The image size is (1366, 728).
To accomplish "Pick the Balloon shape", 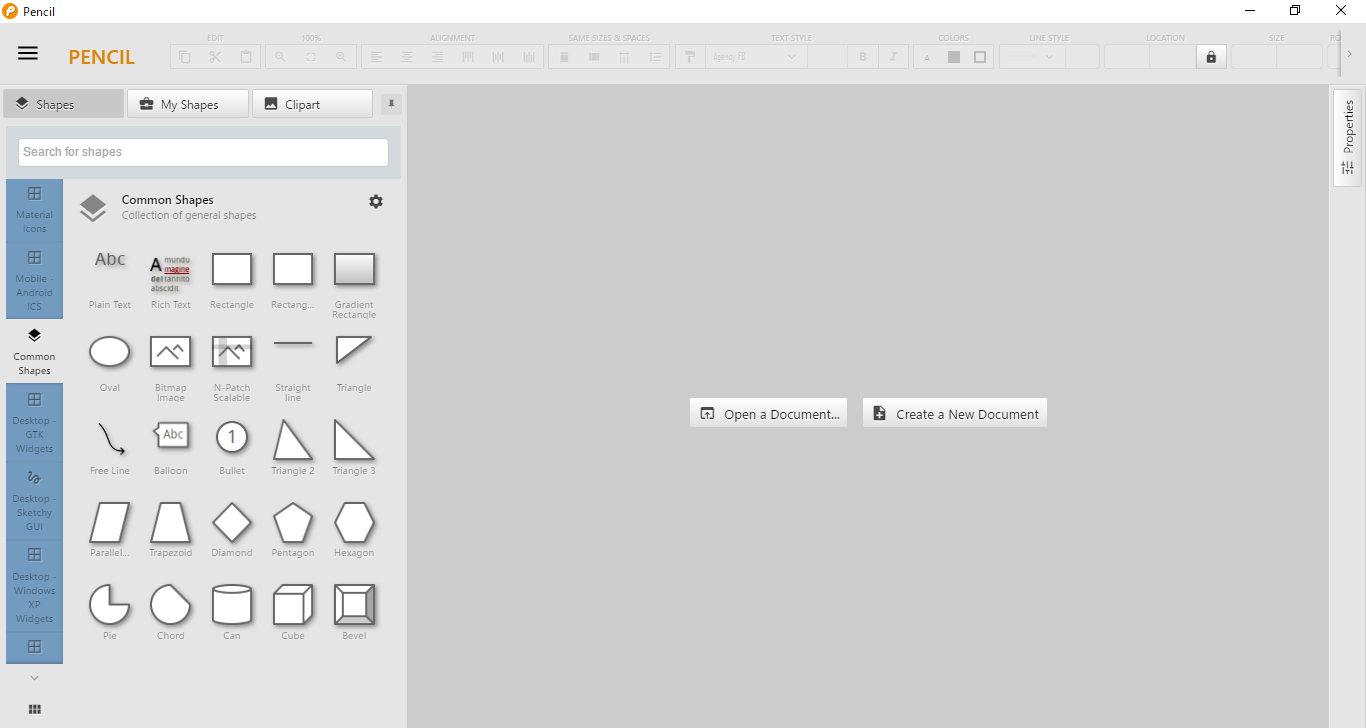I will 171,436.
